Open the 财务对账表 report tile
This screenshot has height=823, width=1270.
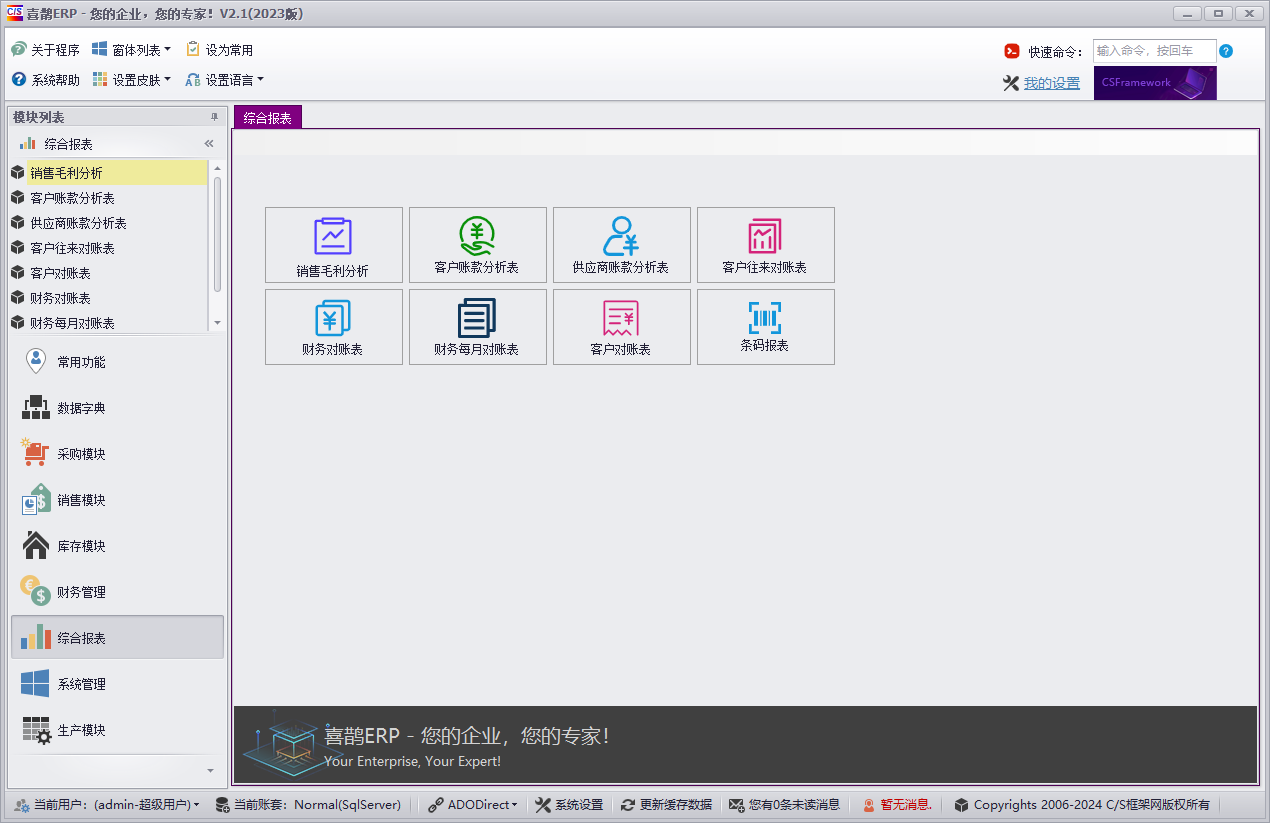[x=333, y=327]
